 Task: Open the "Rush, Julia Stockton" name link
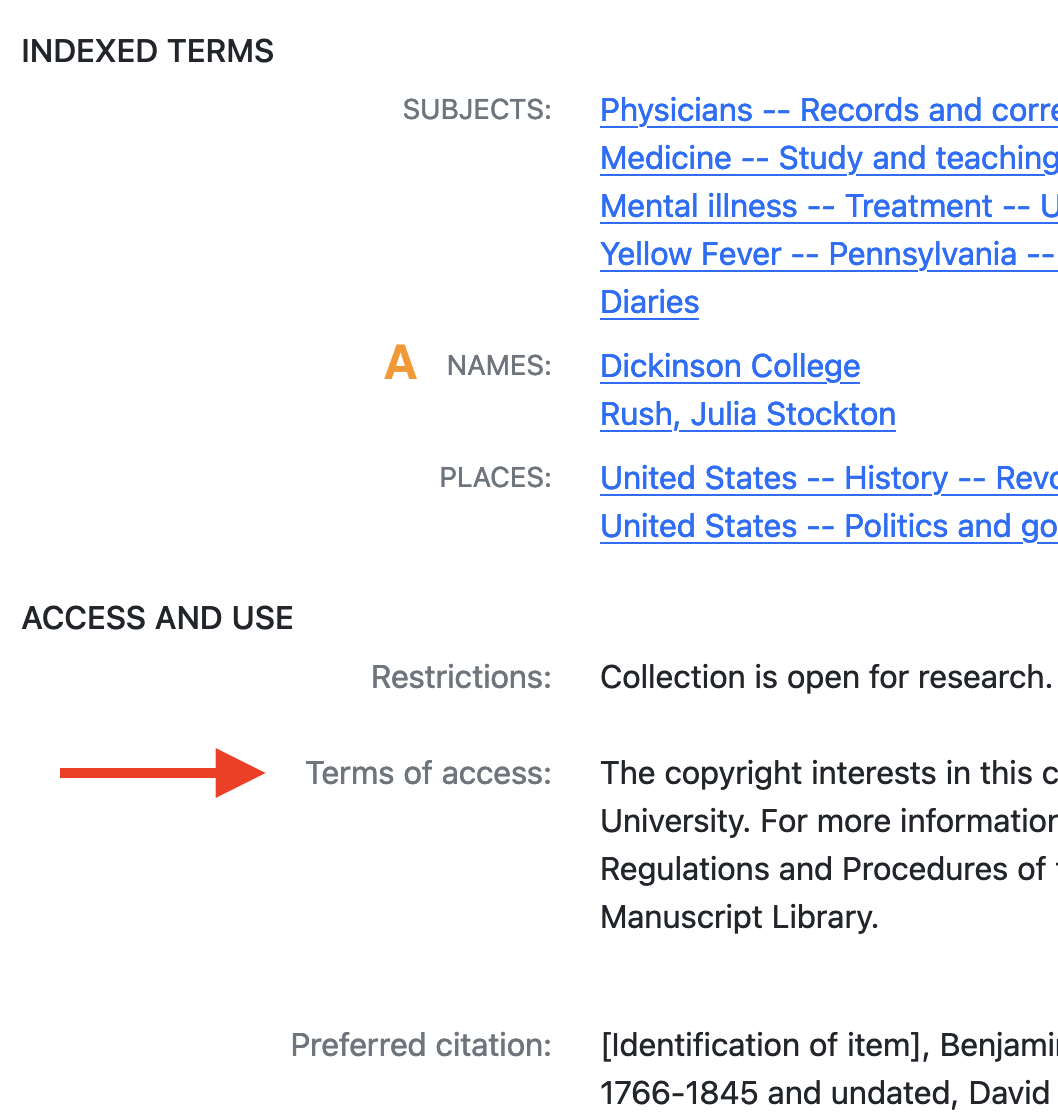coord(747,414)
